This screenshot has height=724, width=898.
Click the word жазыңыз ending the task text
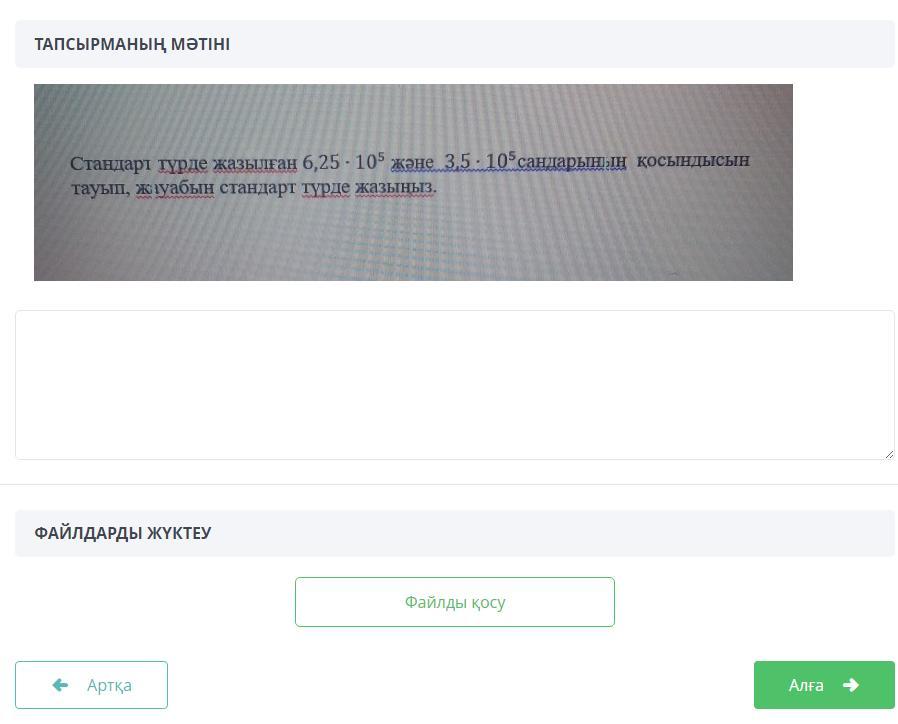[395, 187]
